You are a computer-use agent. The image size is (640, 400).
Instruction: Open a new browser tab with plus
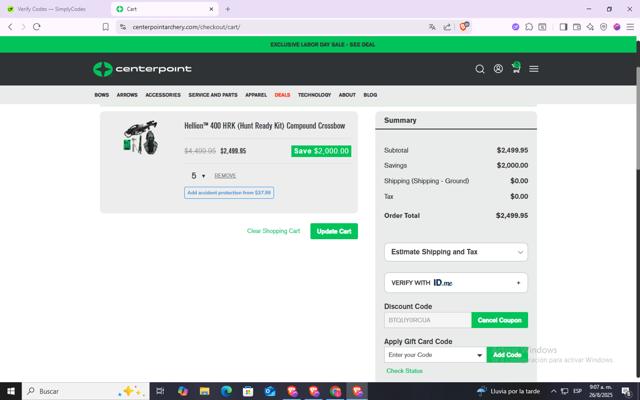point(228,9)
